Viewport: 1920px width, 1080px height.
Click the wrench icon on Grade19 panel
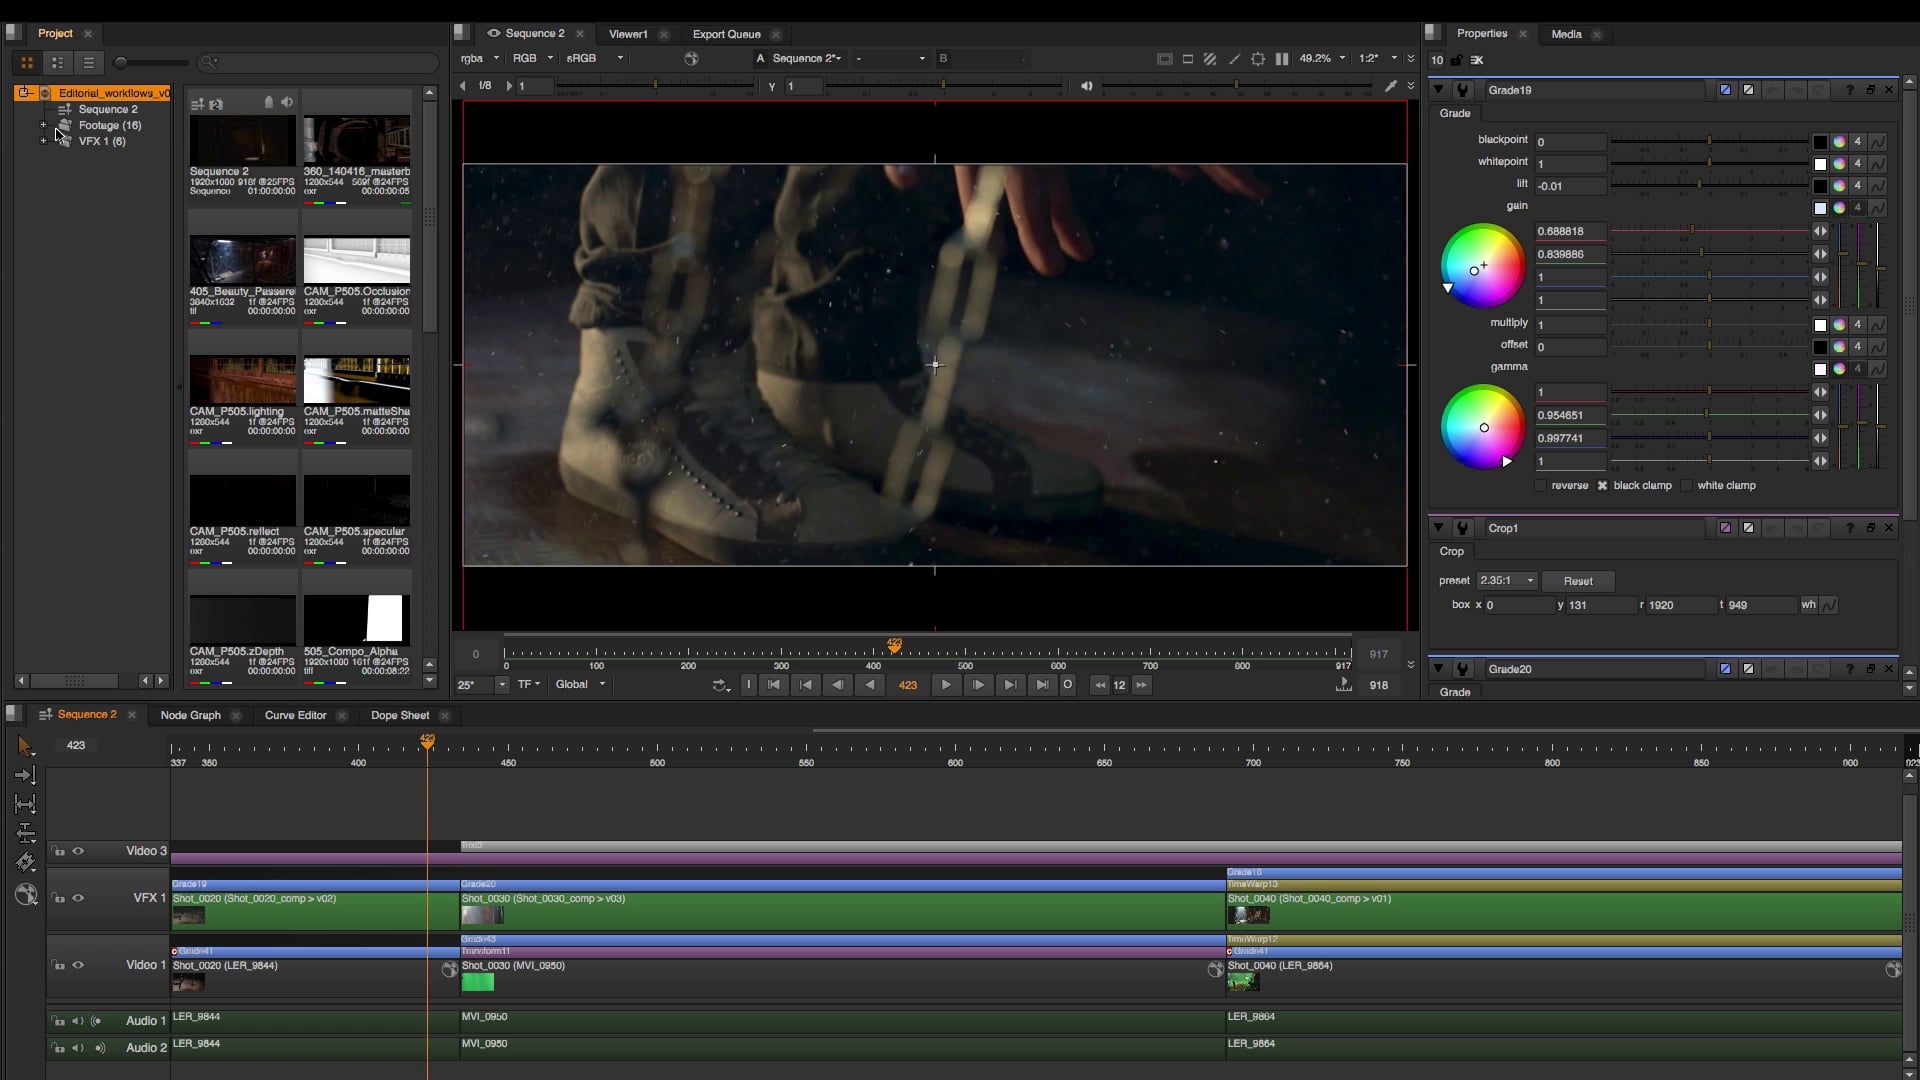[1462, 89]
